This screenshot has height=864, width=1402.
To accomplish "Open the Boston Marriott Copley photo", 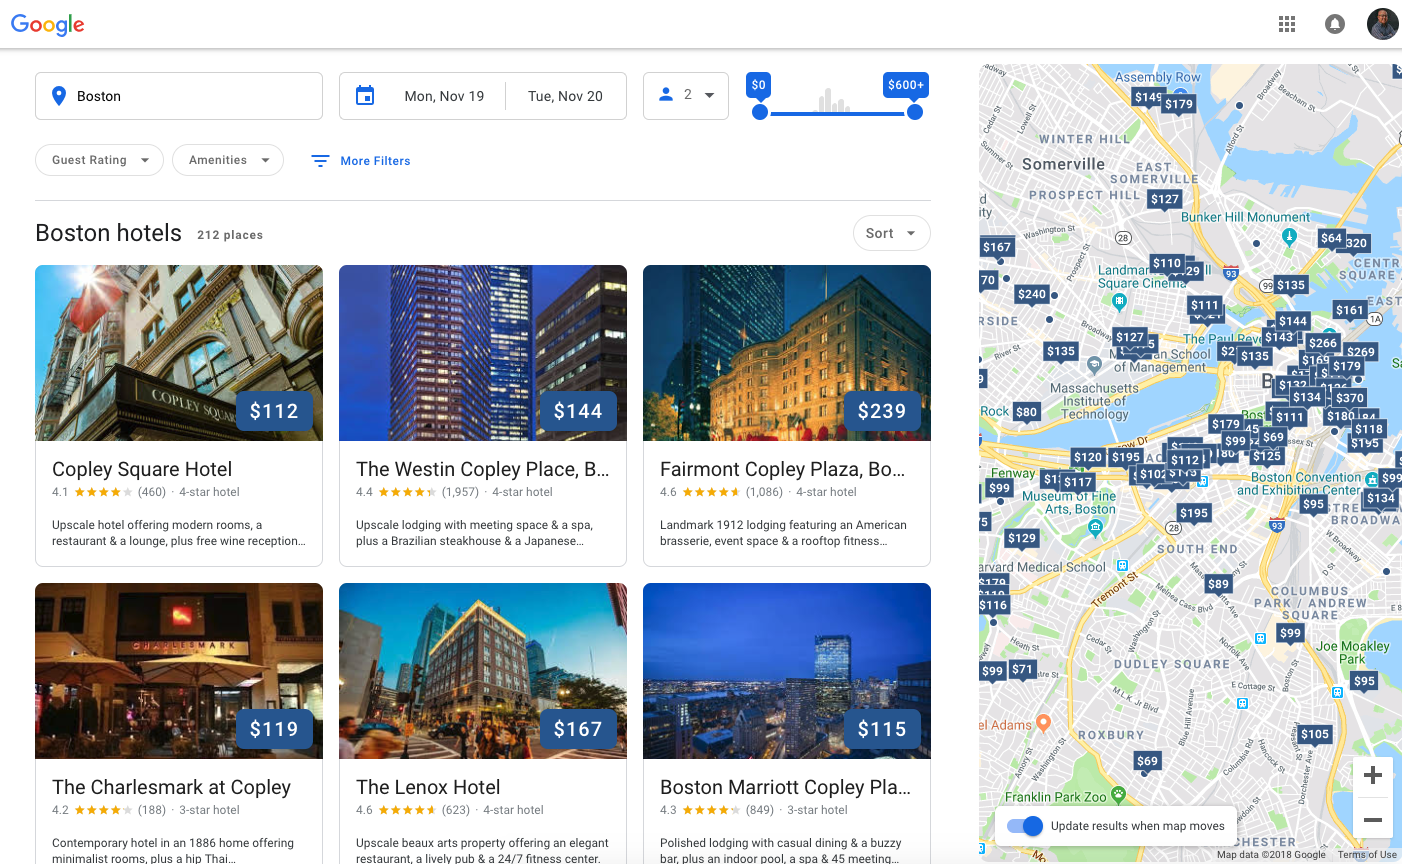I will 787,671.
